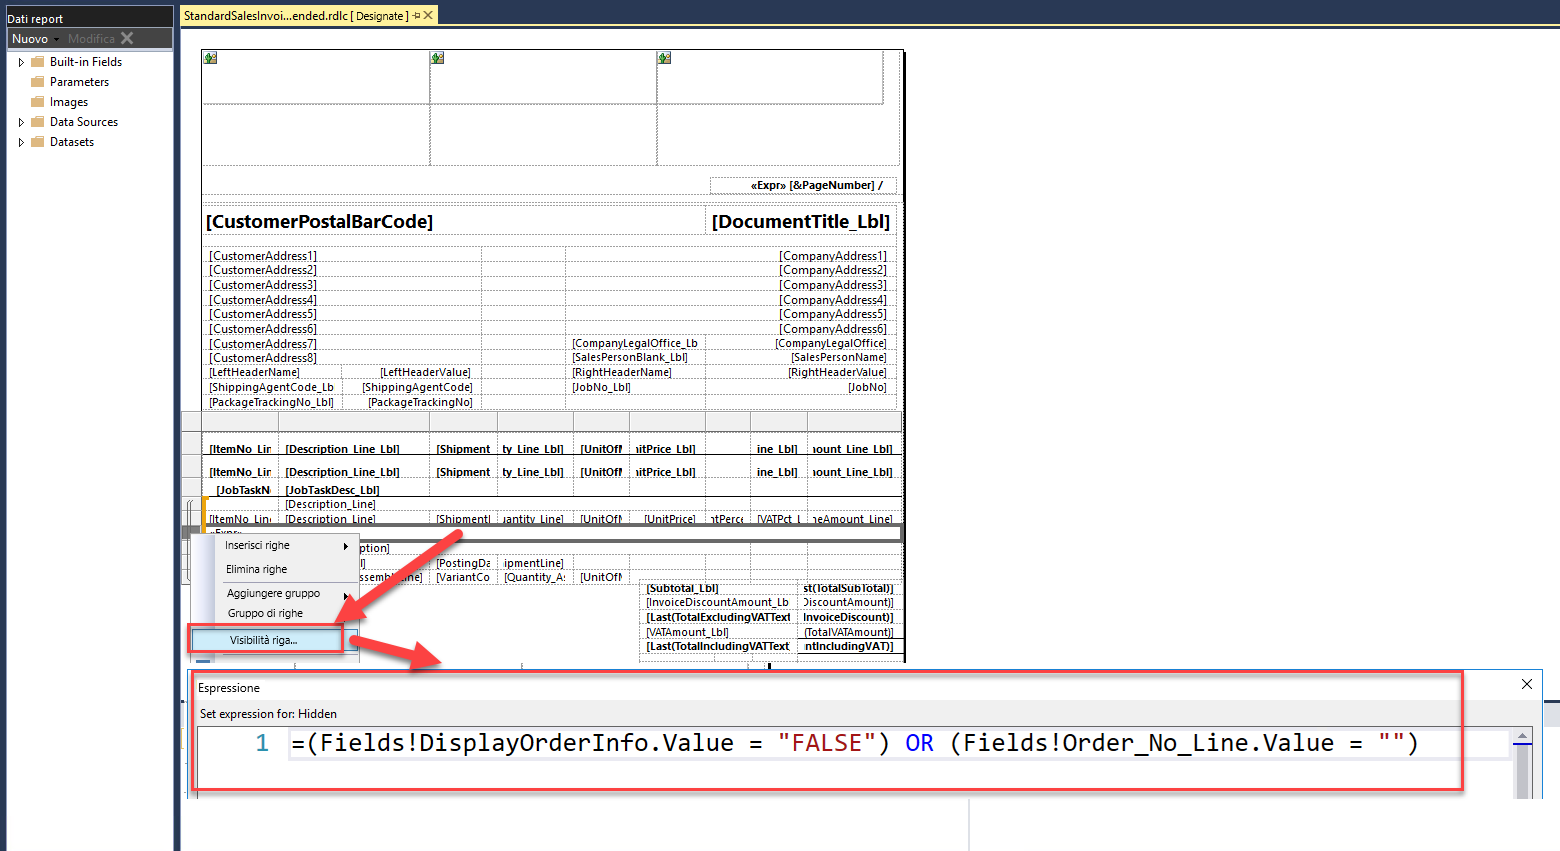Select the [ShippingAgentCode] value field
1560x851 pixels.
[x=412, y=388]
